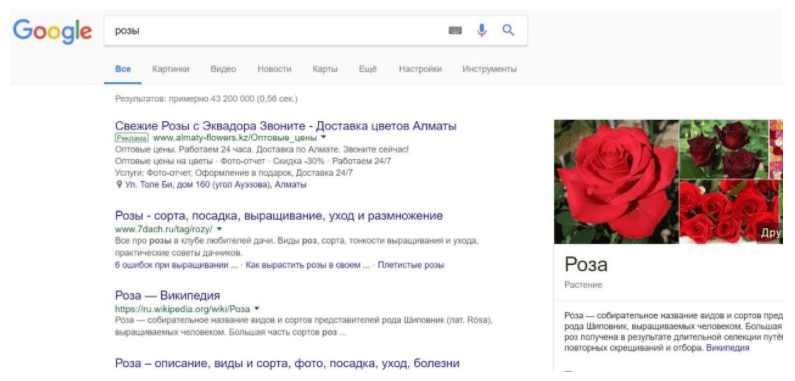Open the 6 ошибок при выращивании sitelink

(176, 265)
